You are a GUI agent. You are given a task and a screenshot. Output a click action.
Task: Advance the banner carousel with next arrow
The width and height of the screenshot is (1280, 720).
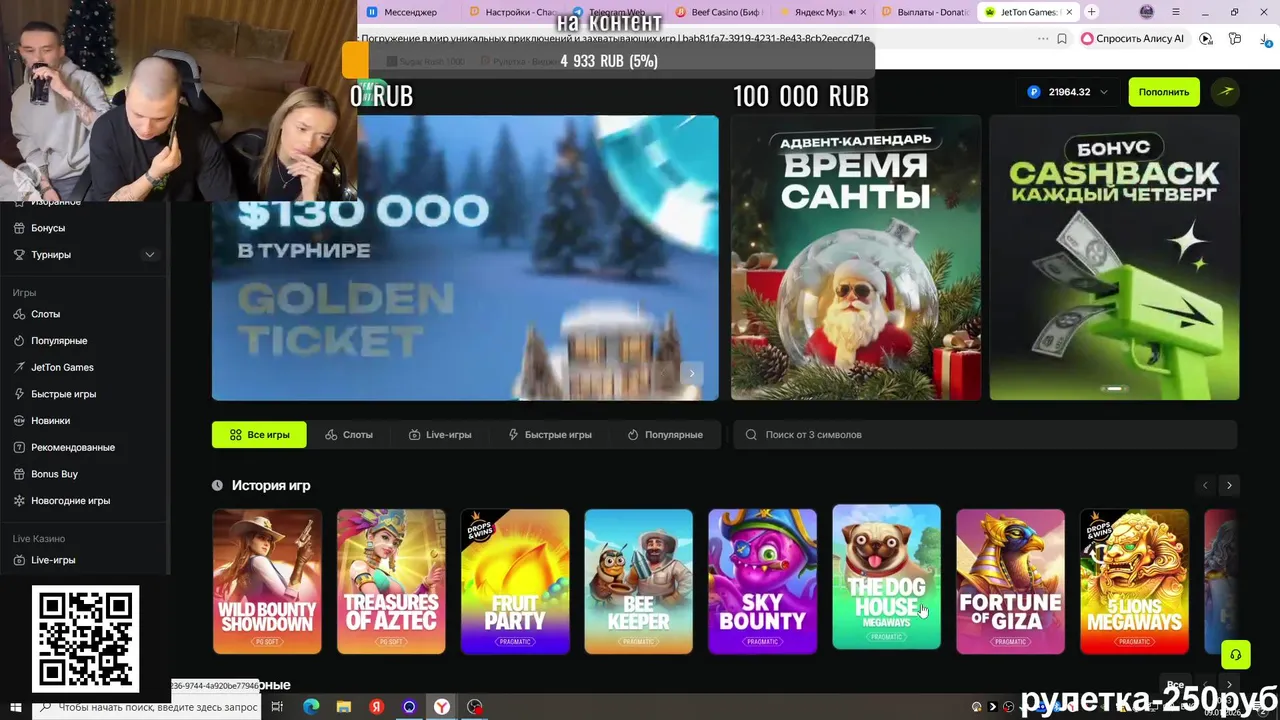point(692,373)
